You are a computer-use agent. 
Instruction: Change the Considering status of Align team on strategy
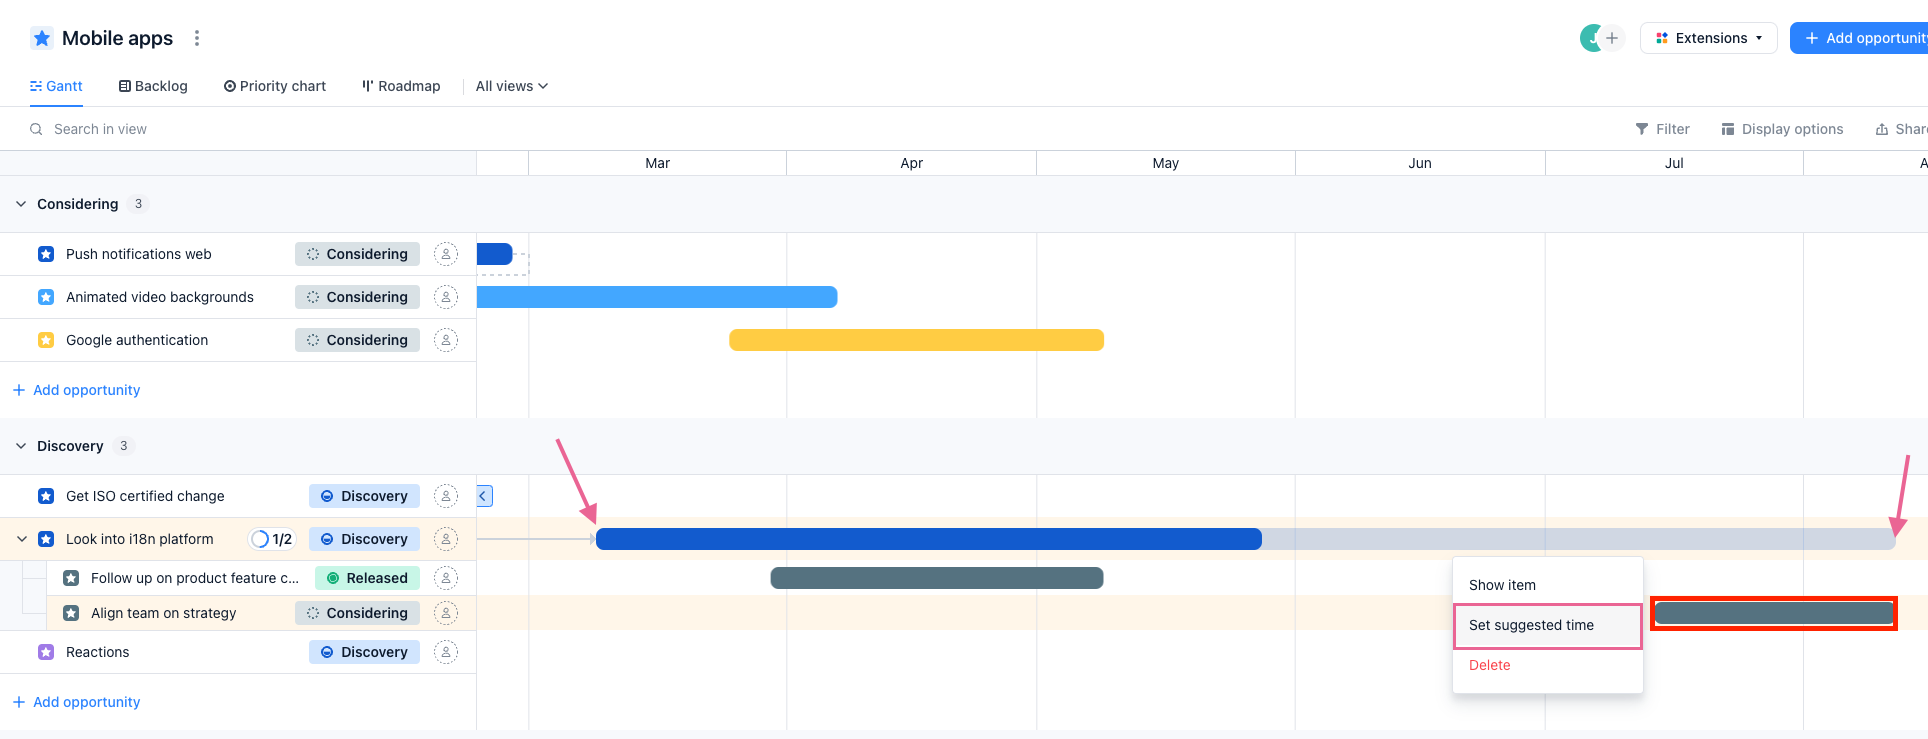[x=357, y=613]
